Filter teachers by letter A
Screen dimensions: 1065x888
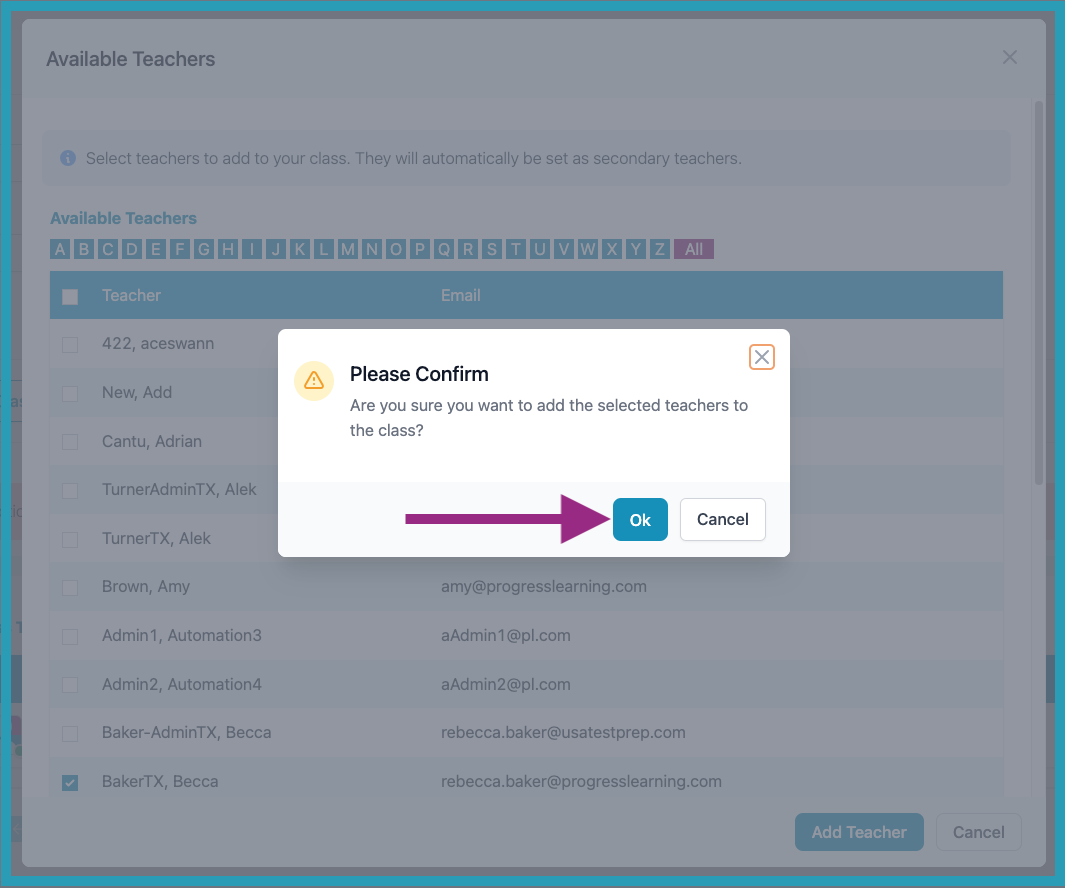coord(60,249)
